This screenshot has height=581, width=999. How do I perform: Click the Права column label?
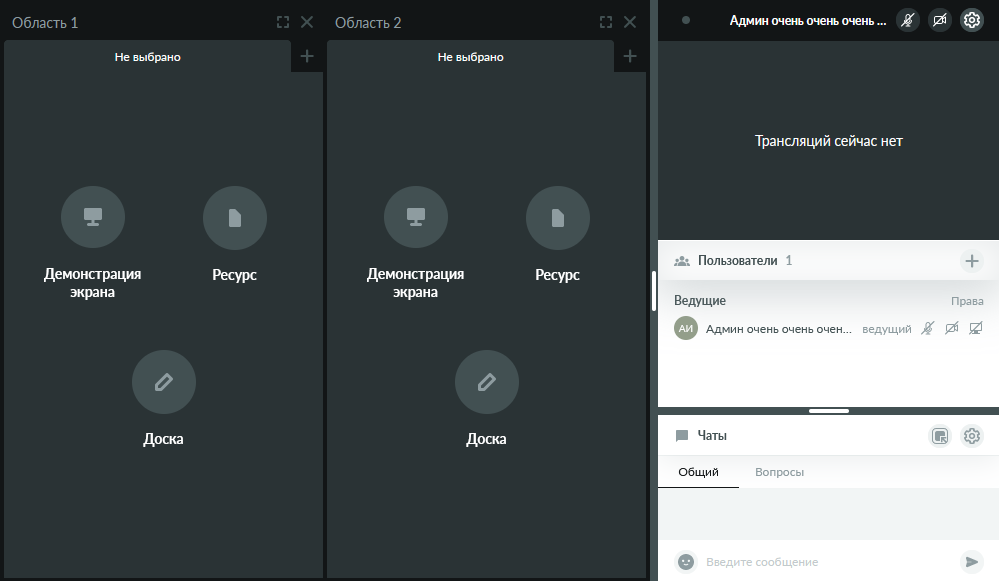pos(967,301)
